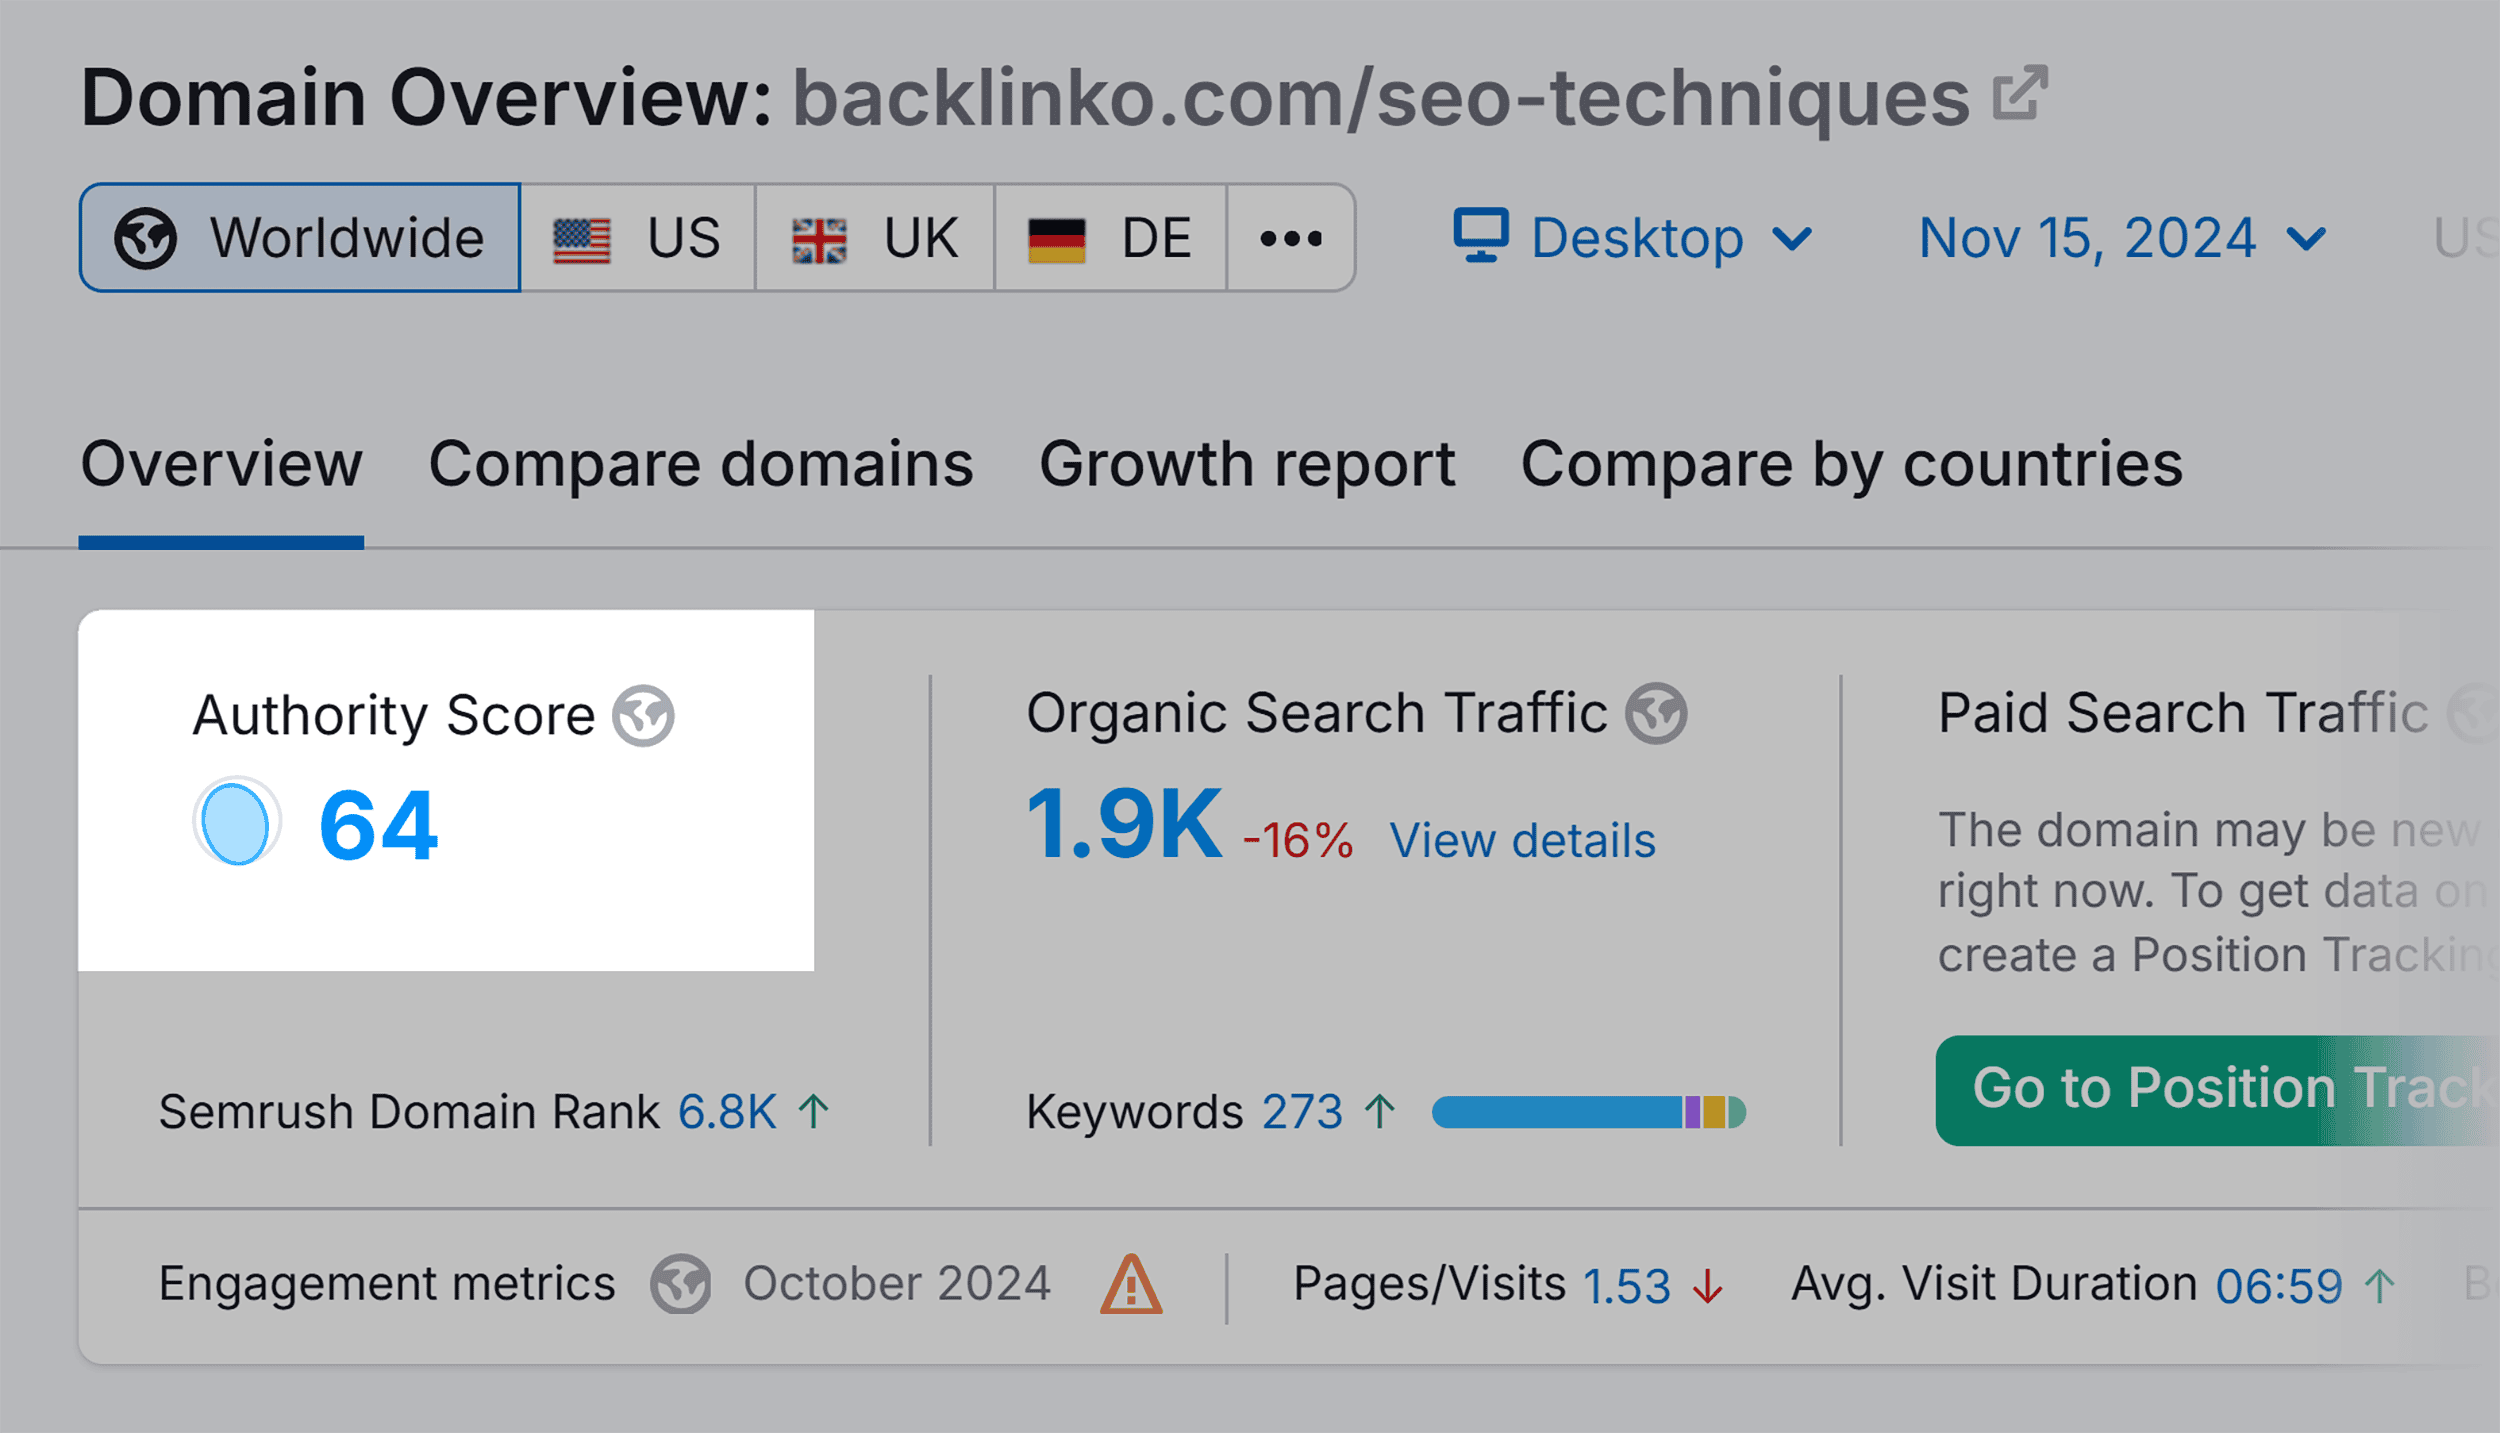The width and height of the screenshot is (2500, 1433).
Task: Click the Authority Score circle indicator
Action: [236, 822]
